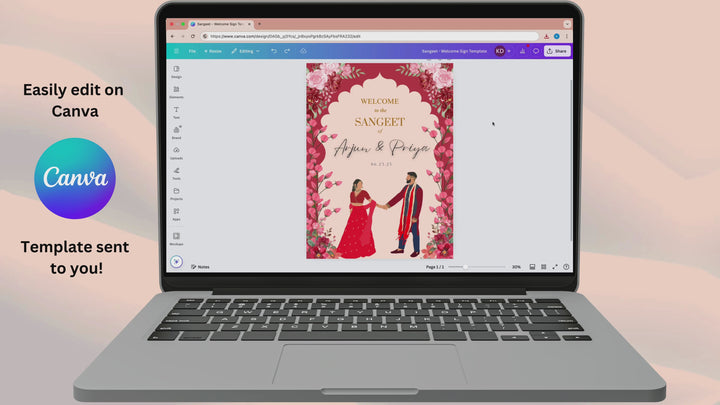
Task: Open the Tools panel in the sidebar
Action: point(176,174)
